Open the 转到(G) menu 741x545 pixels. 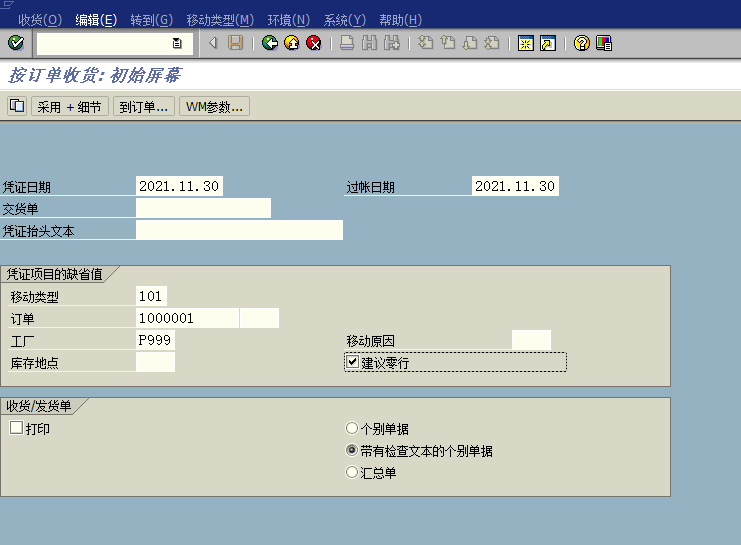(152, 20)
